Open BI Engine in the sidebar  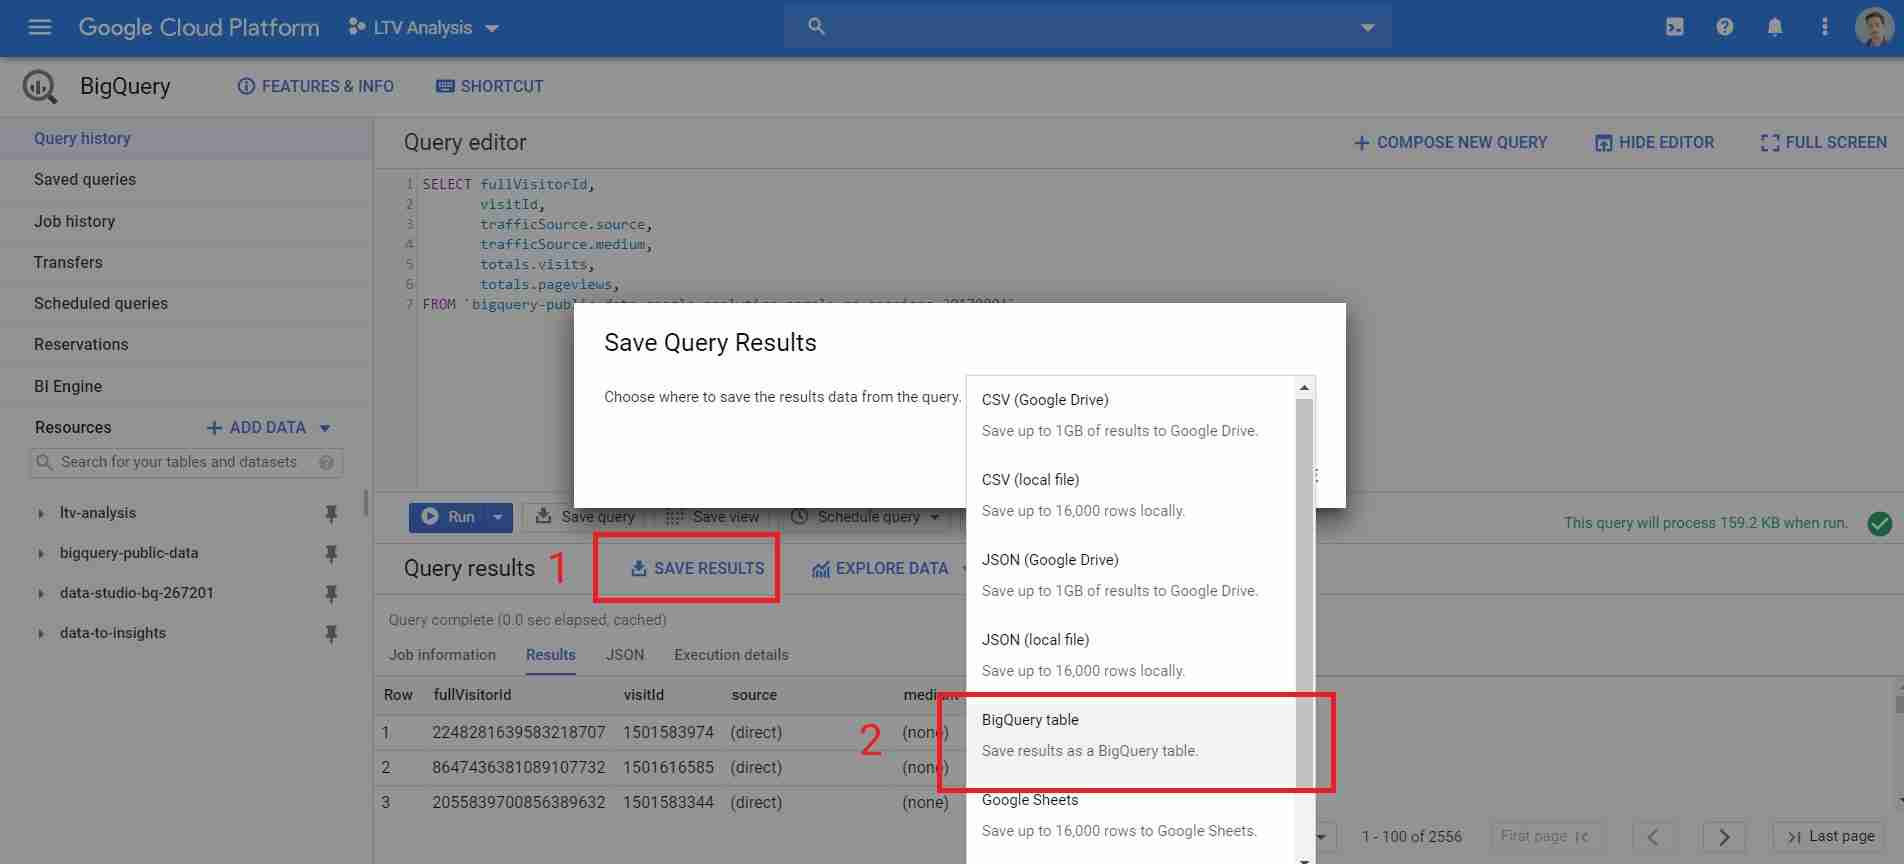tap(187, 386)
